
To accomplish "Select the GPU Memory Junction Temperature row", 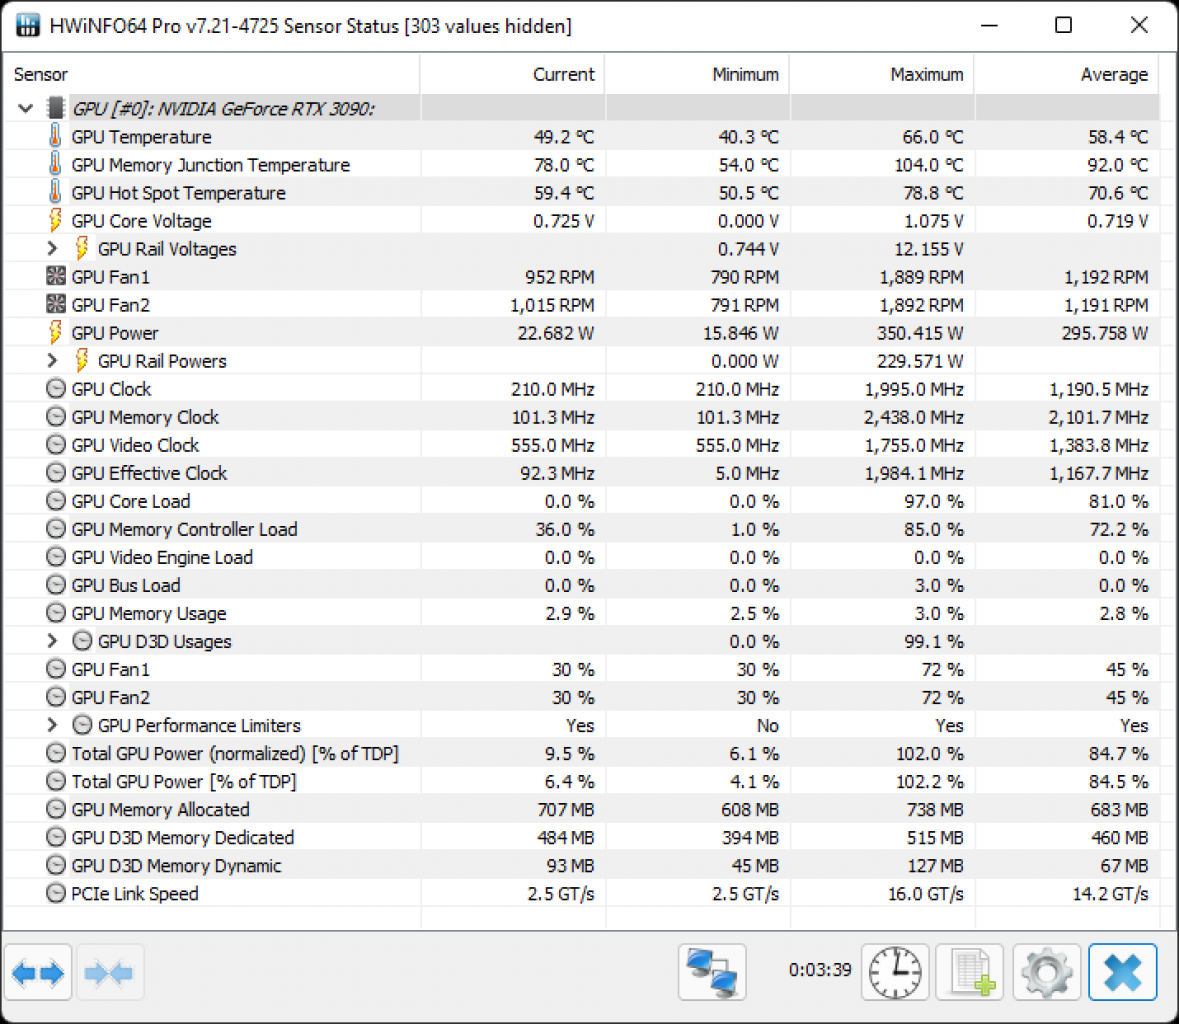I will click(x=581, y=165).
